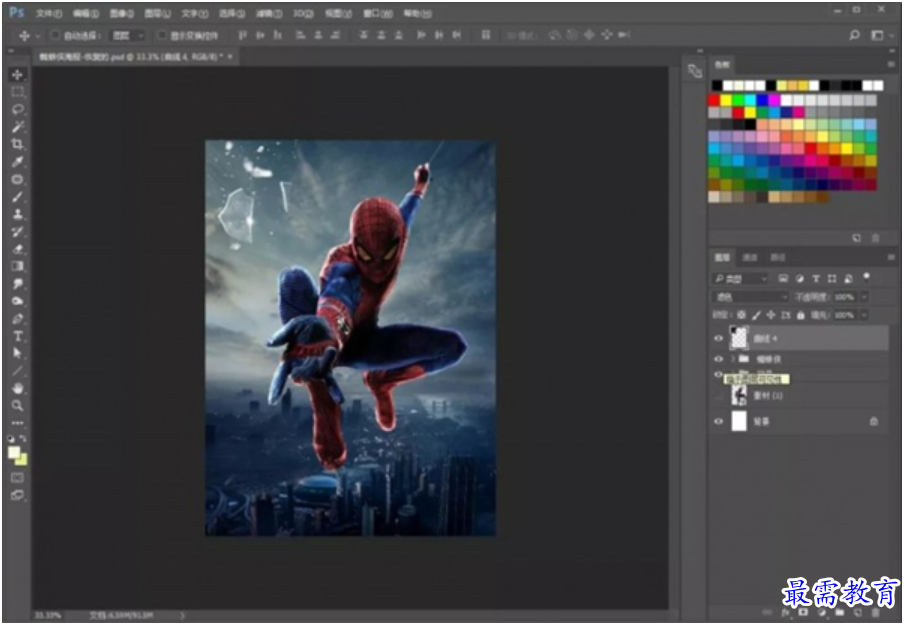This screenshot has width=906, height=624.
Task: Click the foreground color swatch
Action: coord(14,452)
